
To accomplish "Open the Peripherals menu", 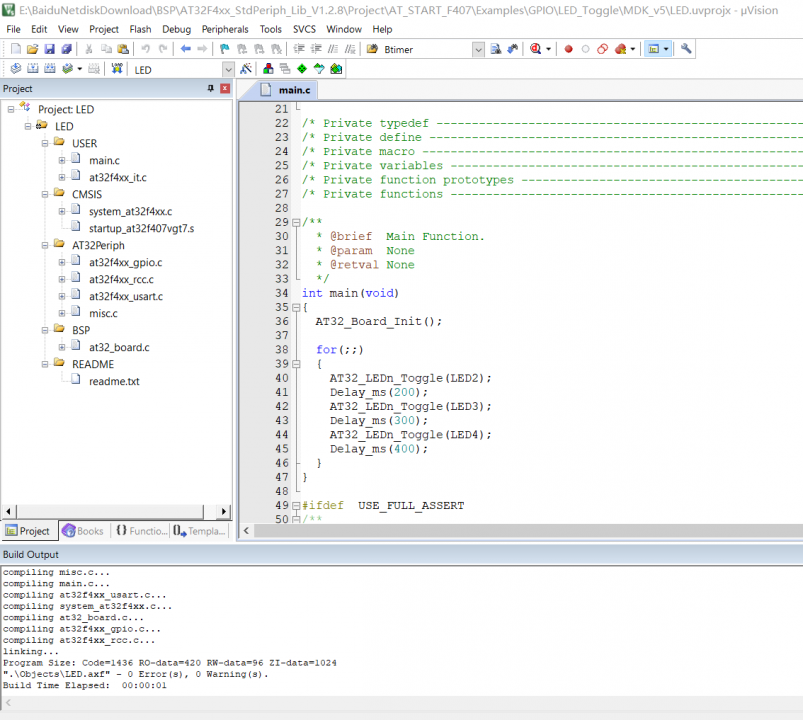I will [x=225, y=29].
